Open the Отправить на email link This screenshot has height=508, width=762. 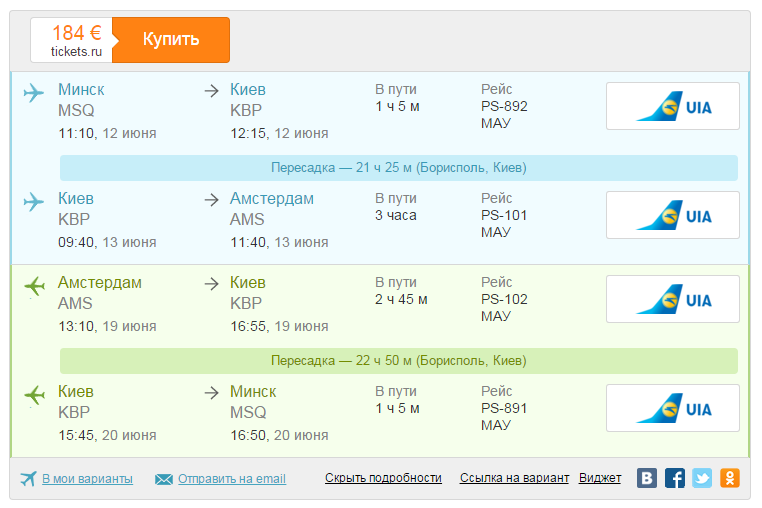coord(232,479)
